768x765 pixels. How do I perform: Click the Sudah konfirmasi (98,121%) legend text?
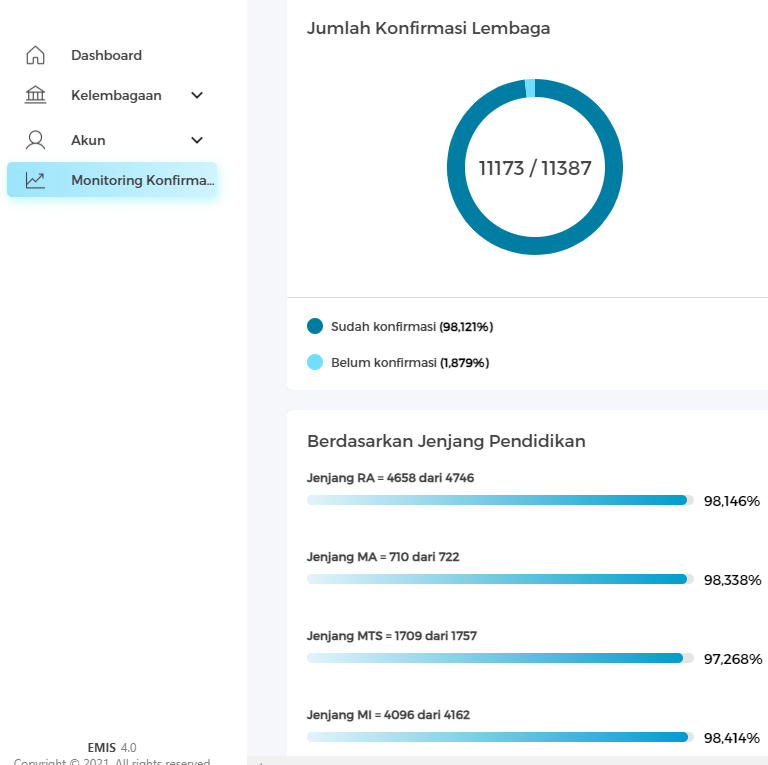pyautogui.click(x=412, y=327)
